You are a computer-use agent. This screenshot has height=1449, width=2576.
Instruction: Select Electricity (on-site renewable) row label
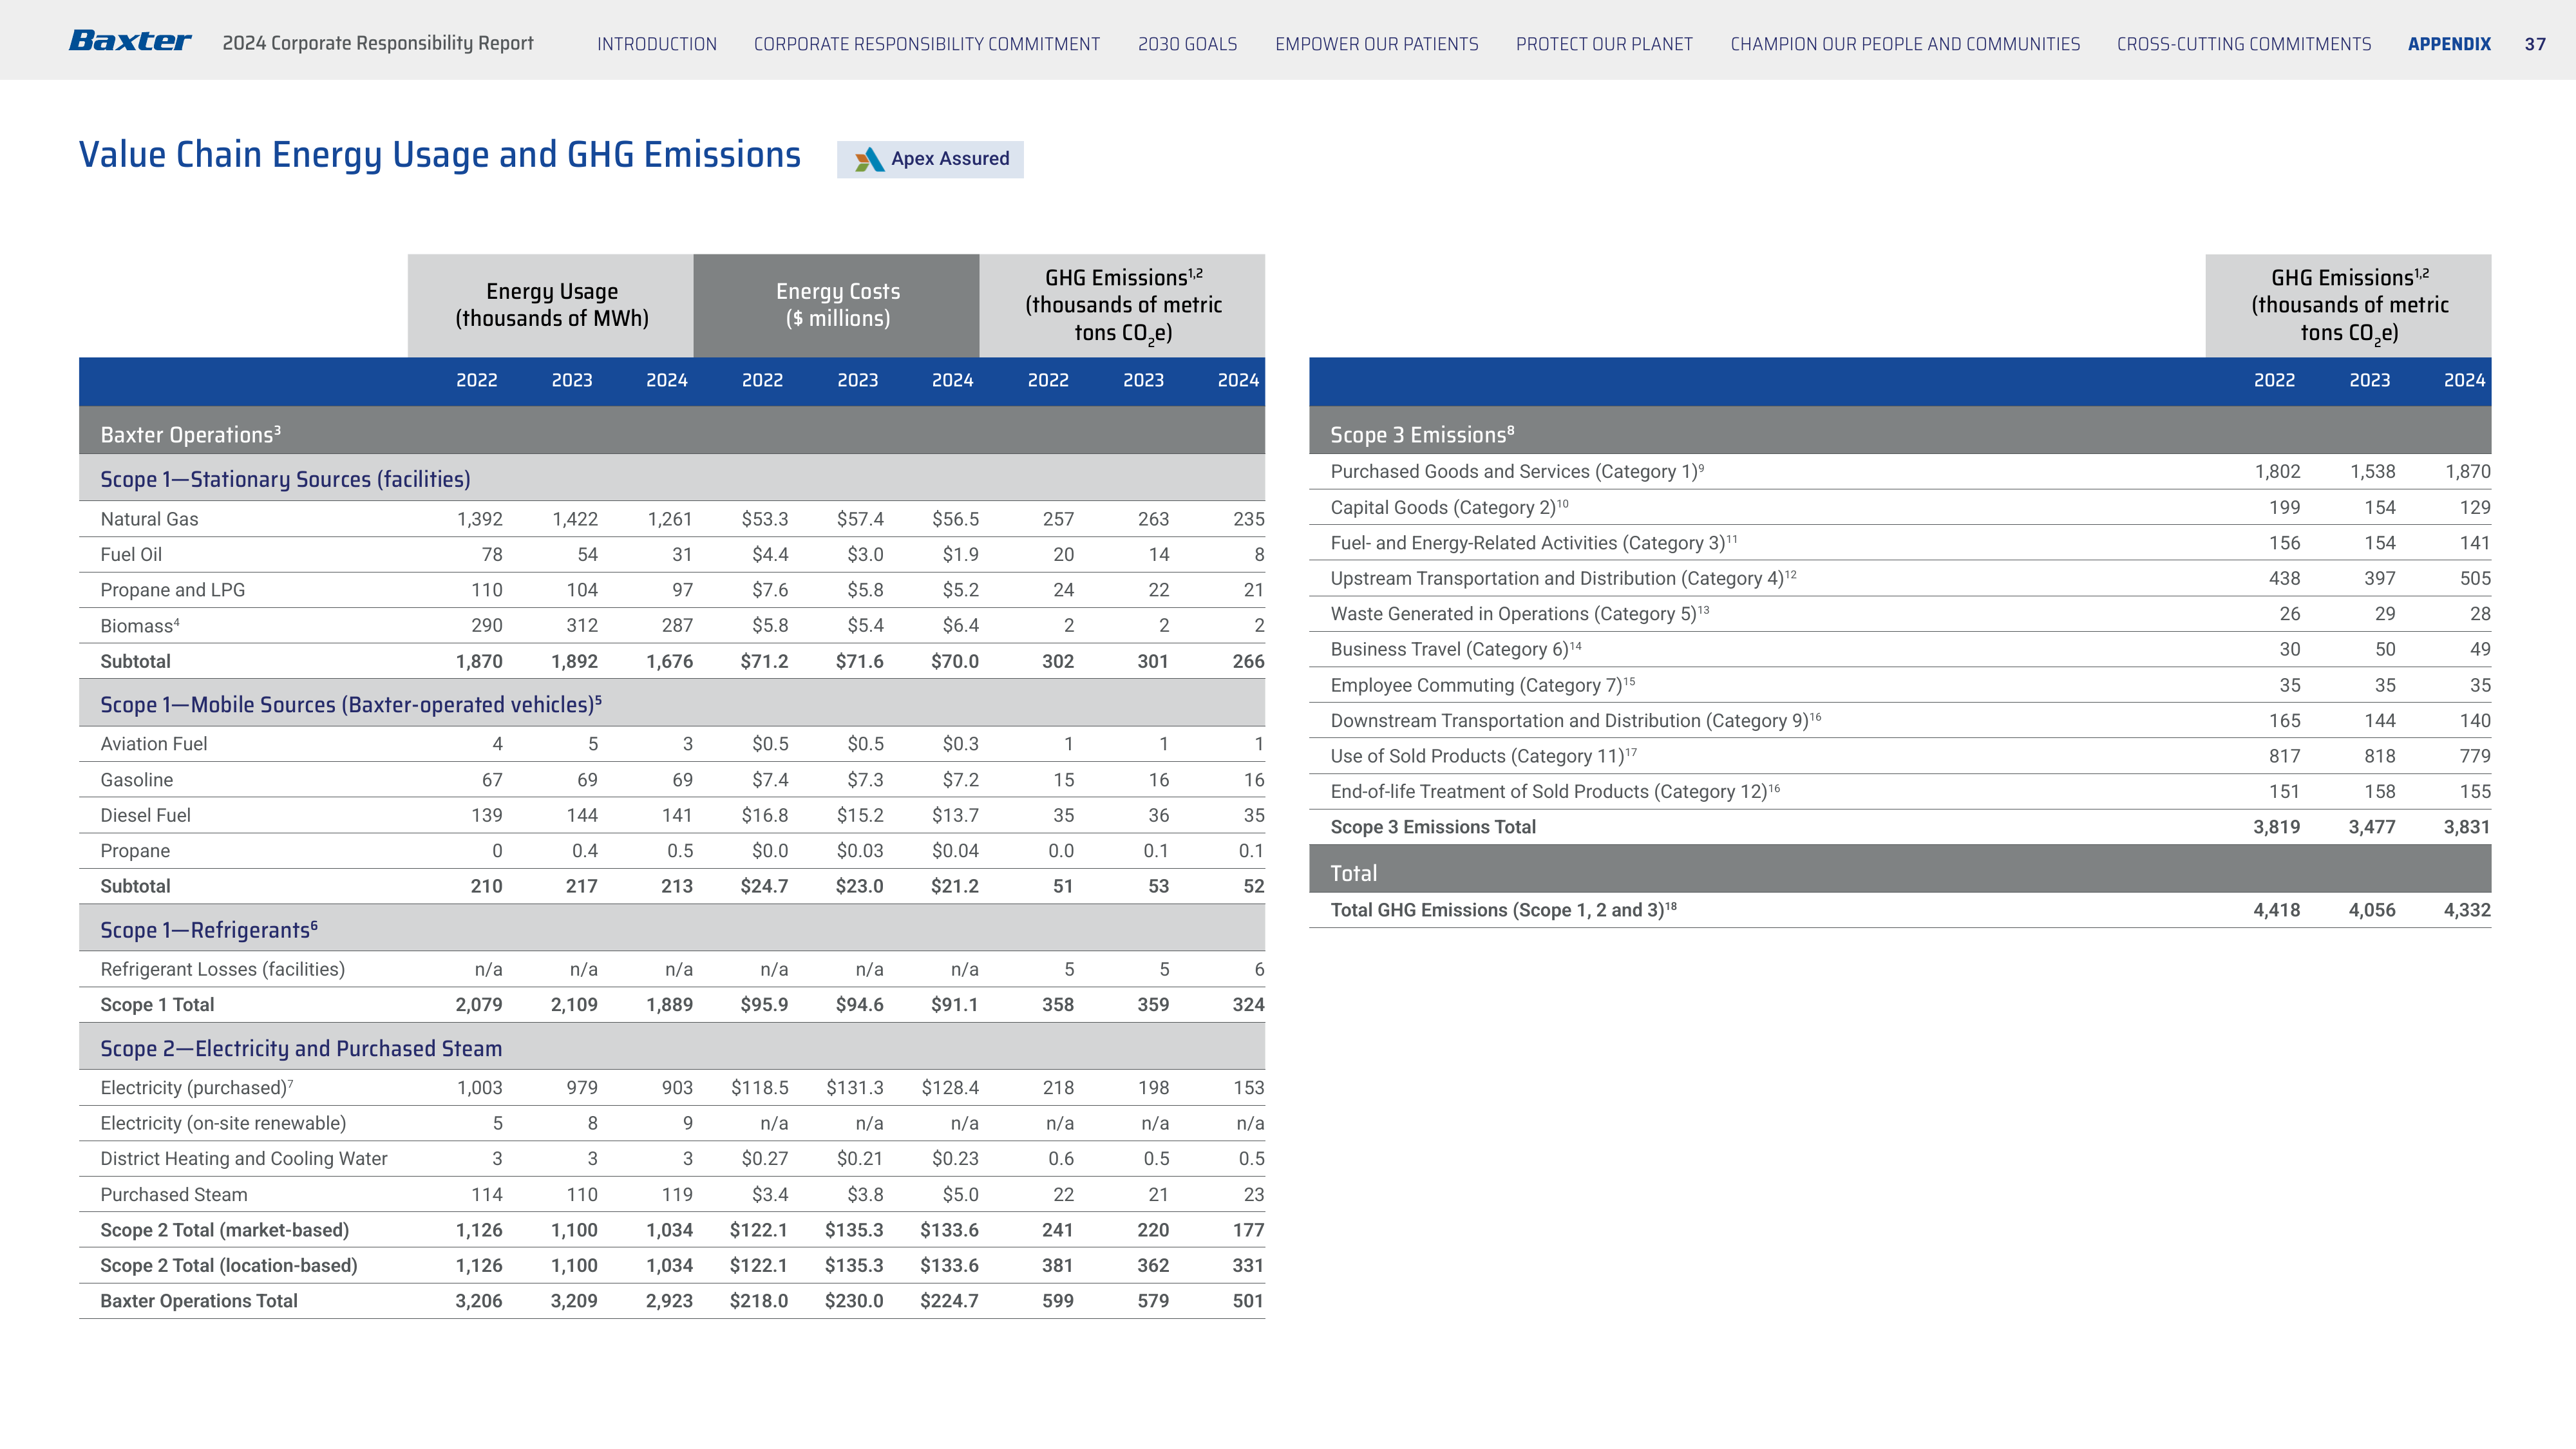[x=223, y=1123]
